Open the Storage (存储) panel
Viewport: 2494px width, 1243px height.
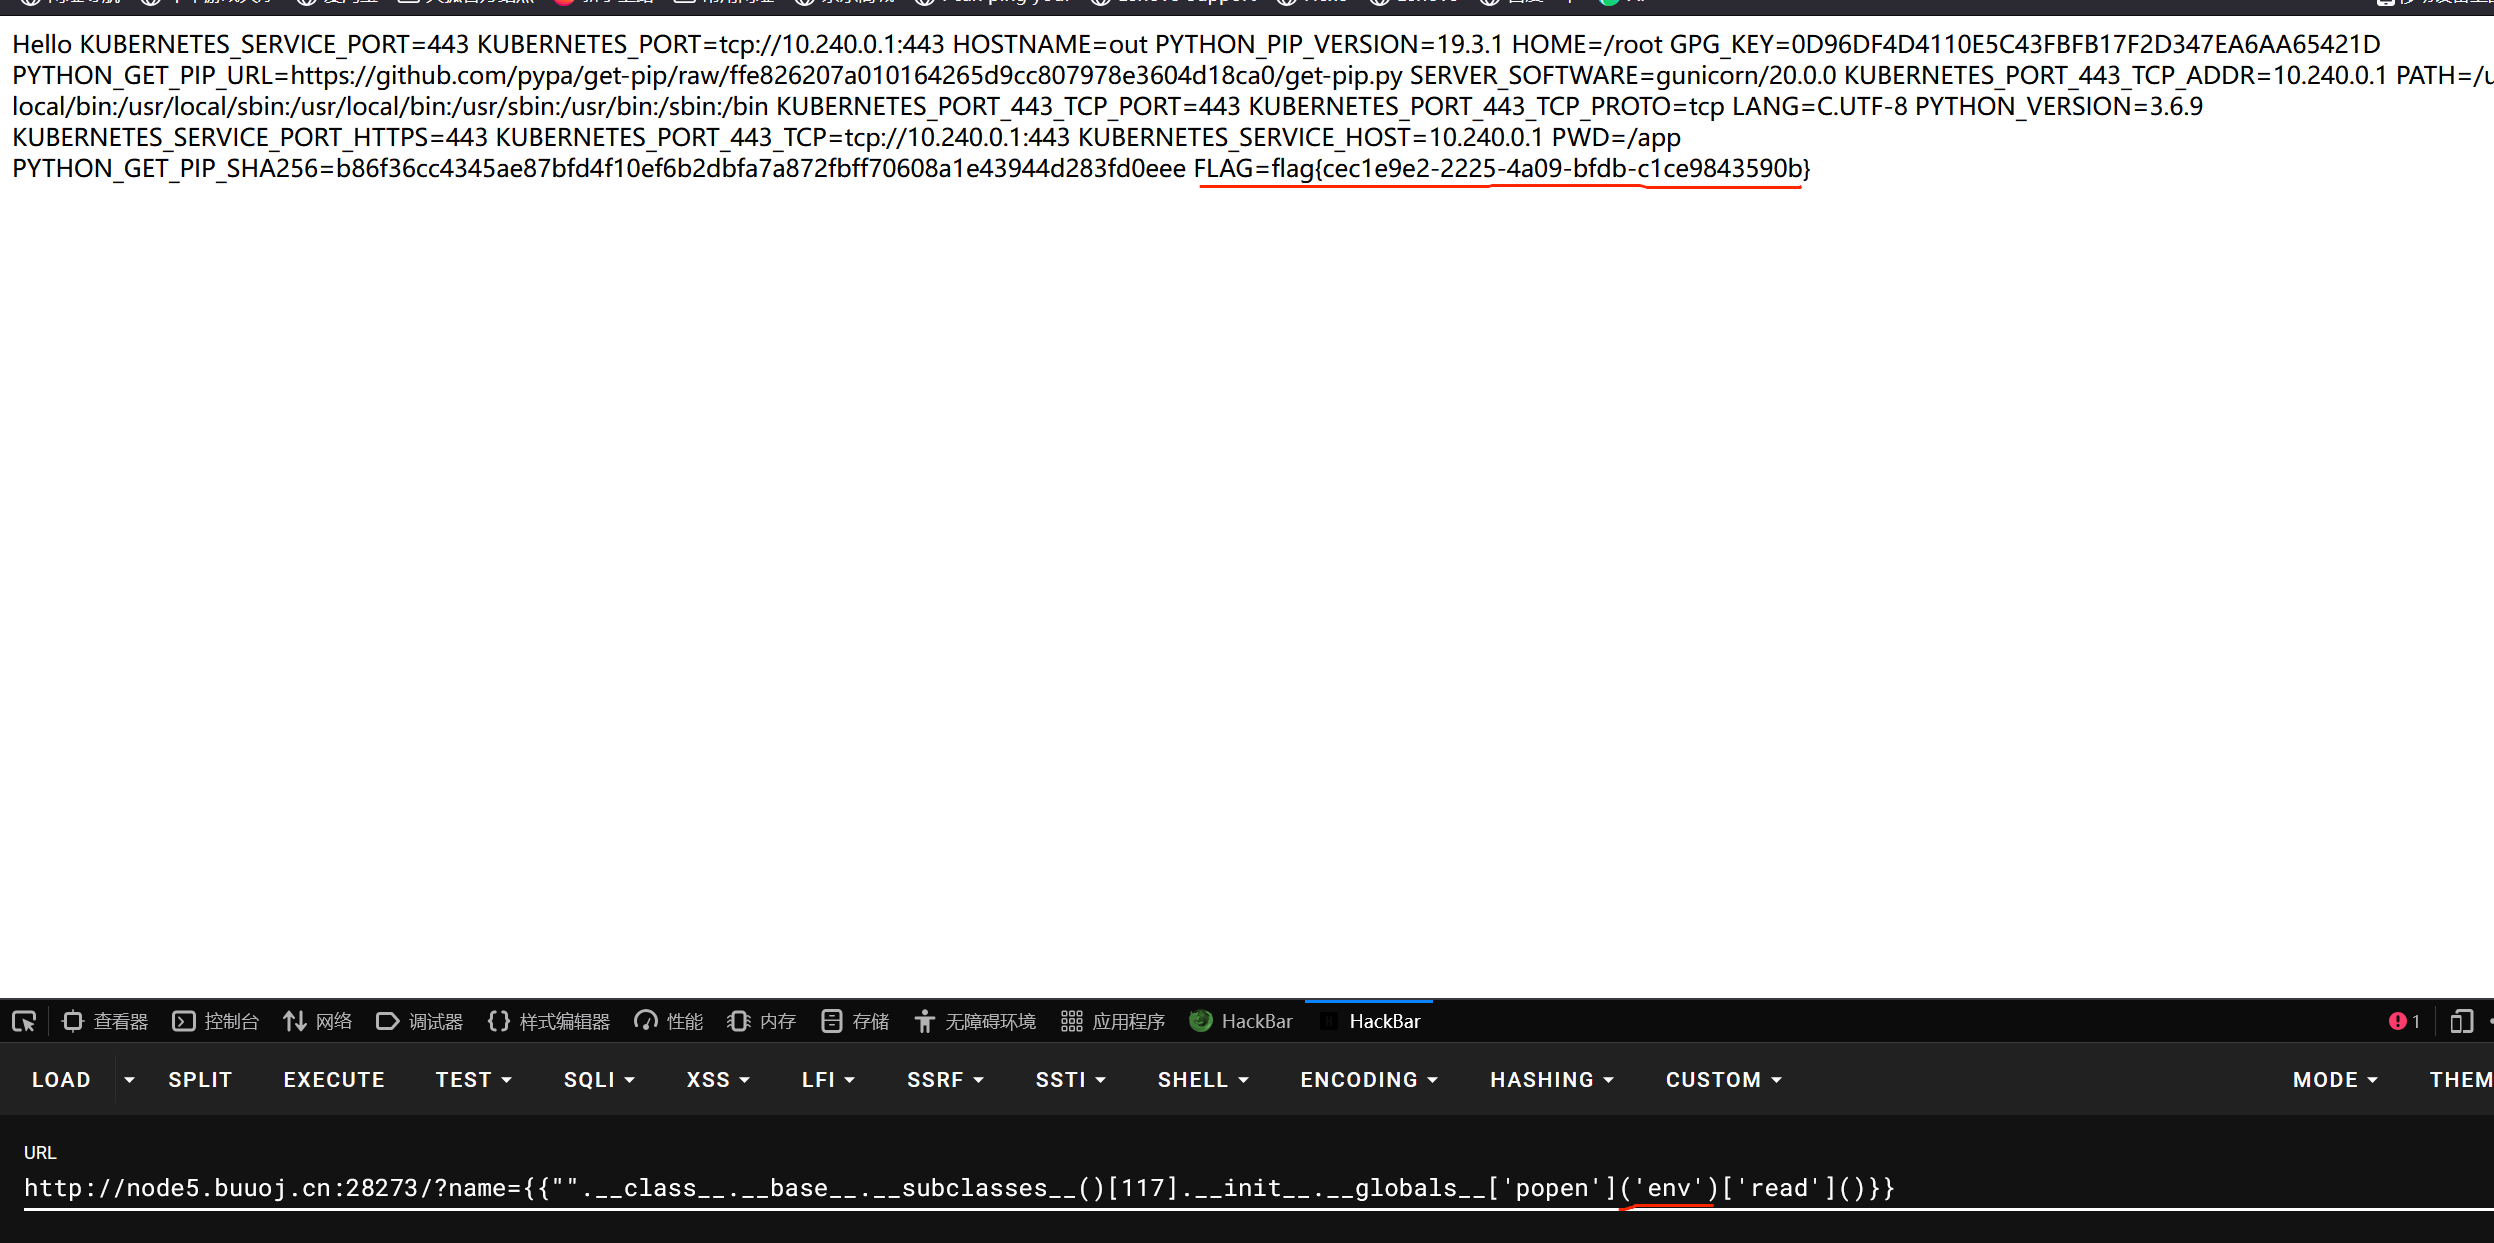point(855,1021)
